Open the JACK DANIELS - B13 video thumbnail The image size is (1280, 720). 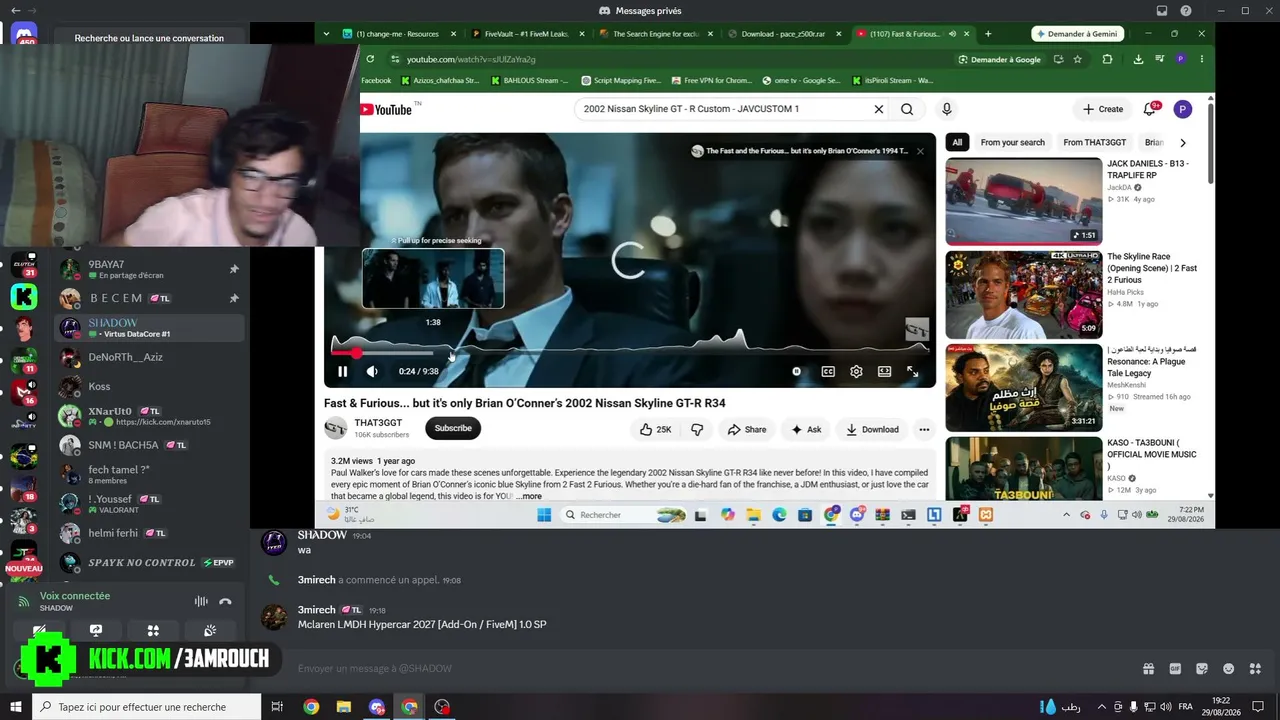1024,201
